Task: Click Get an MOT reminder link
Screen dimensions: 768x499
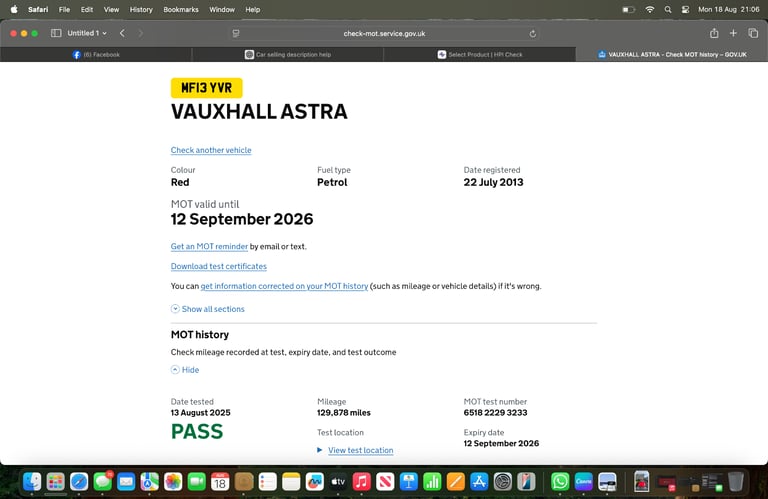Action: pos(209,246)
